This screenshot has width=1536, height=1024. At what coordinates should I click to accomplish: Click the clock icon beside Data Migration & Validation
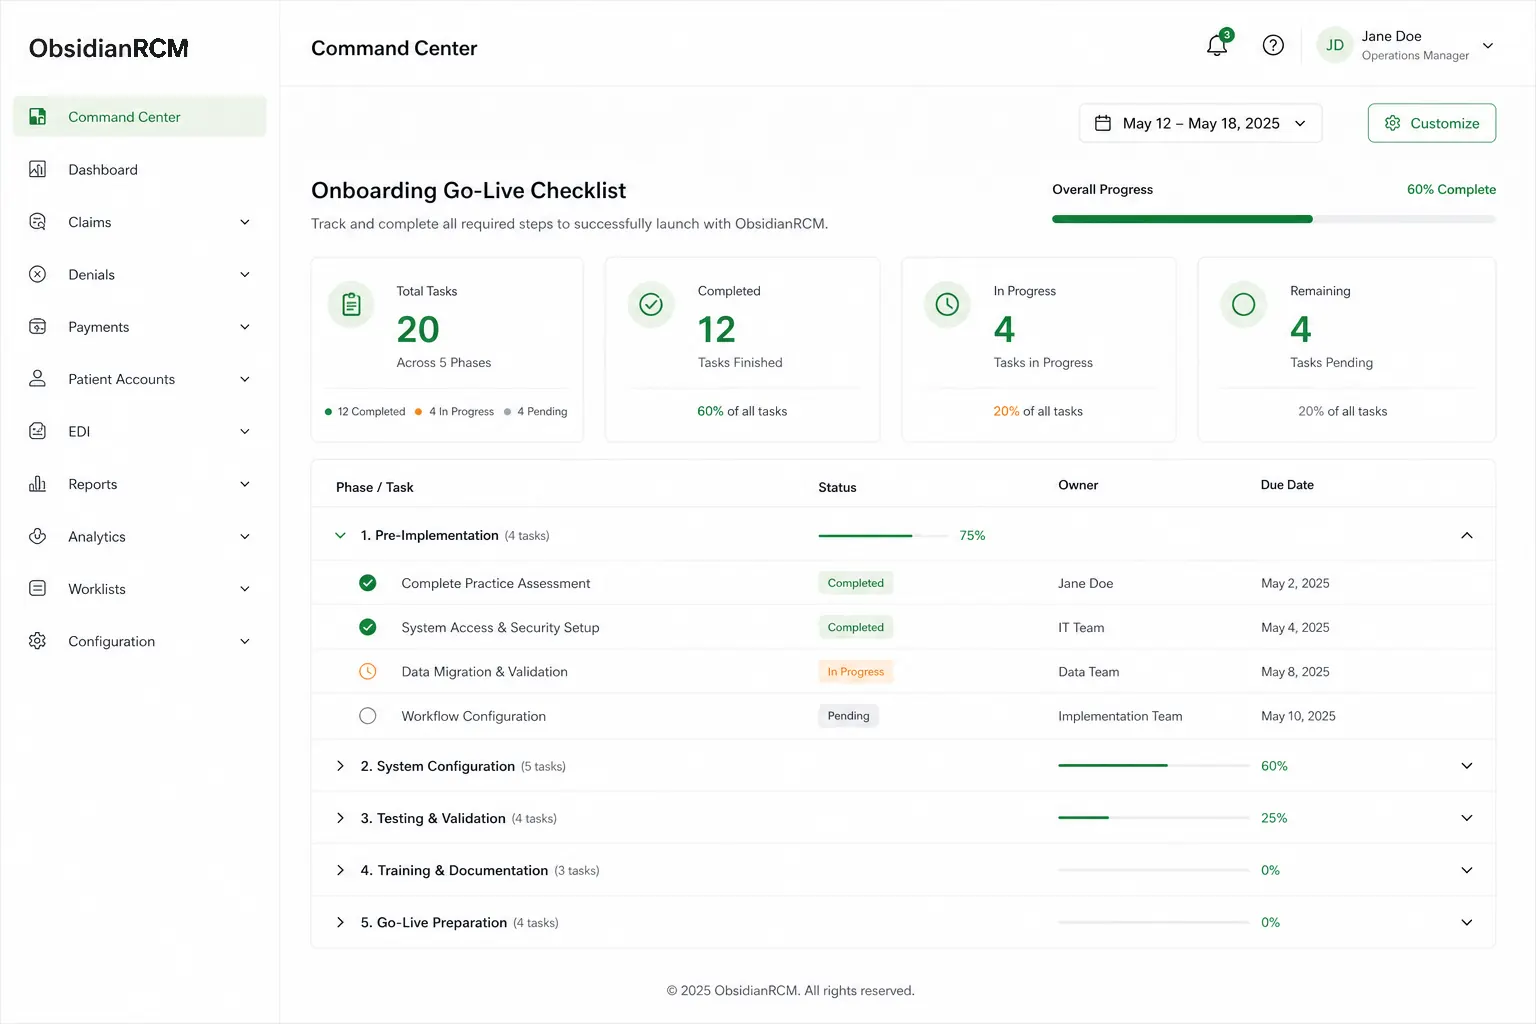point(368,672)
